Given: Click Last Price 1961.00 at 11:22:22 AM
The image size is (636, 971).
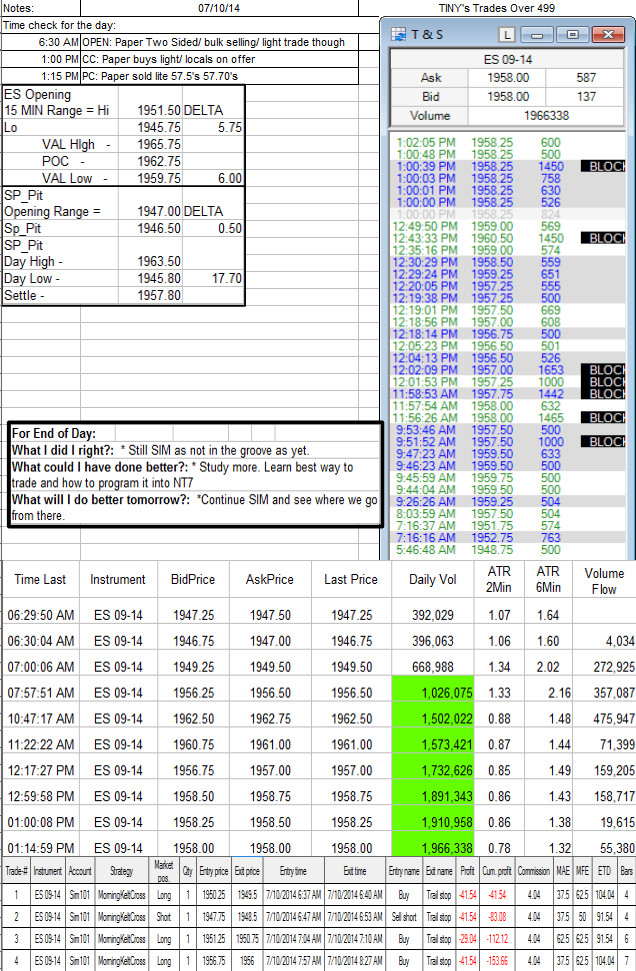Looking at the screenshot, I should pos(351,745).
